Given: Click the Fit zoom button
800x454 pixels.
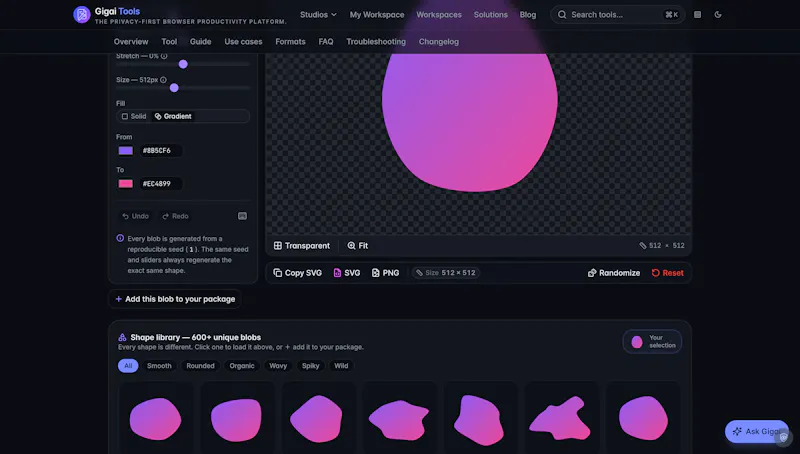Looking at the screenshot, I should click(x=358, y=246).
